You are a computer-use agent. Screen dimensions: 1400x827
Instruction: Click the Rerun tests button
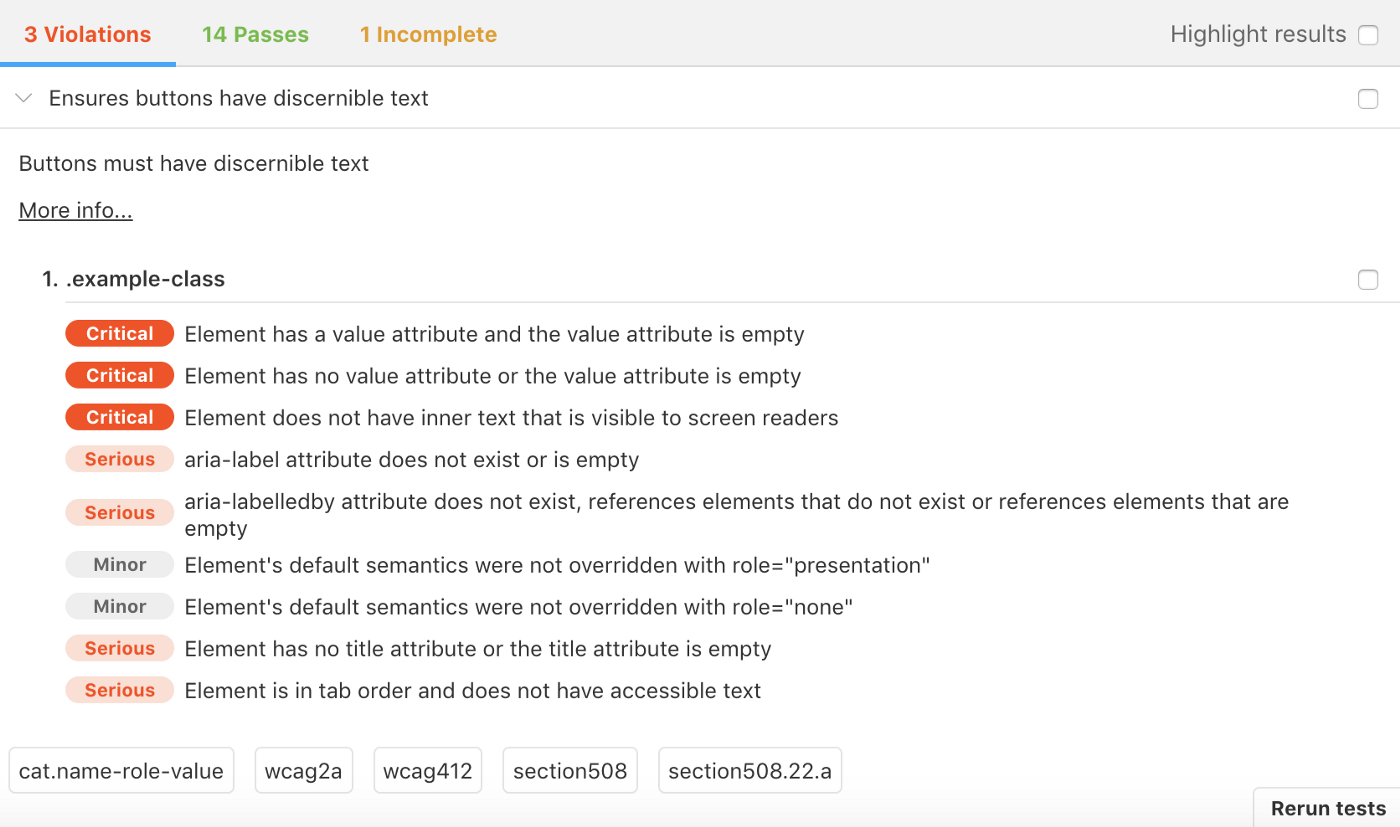1328,809
